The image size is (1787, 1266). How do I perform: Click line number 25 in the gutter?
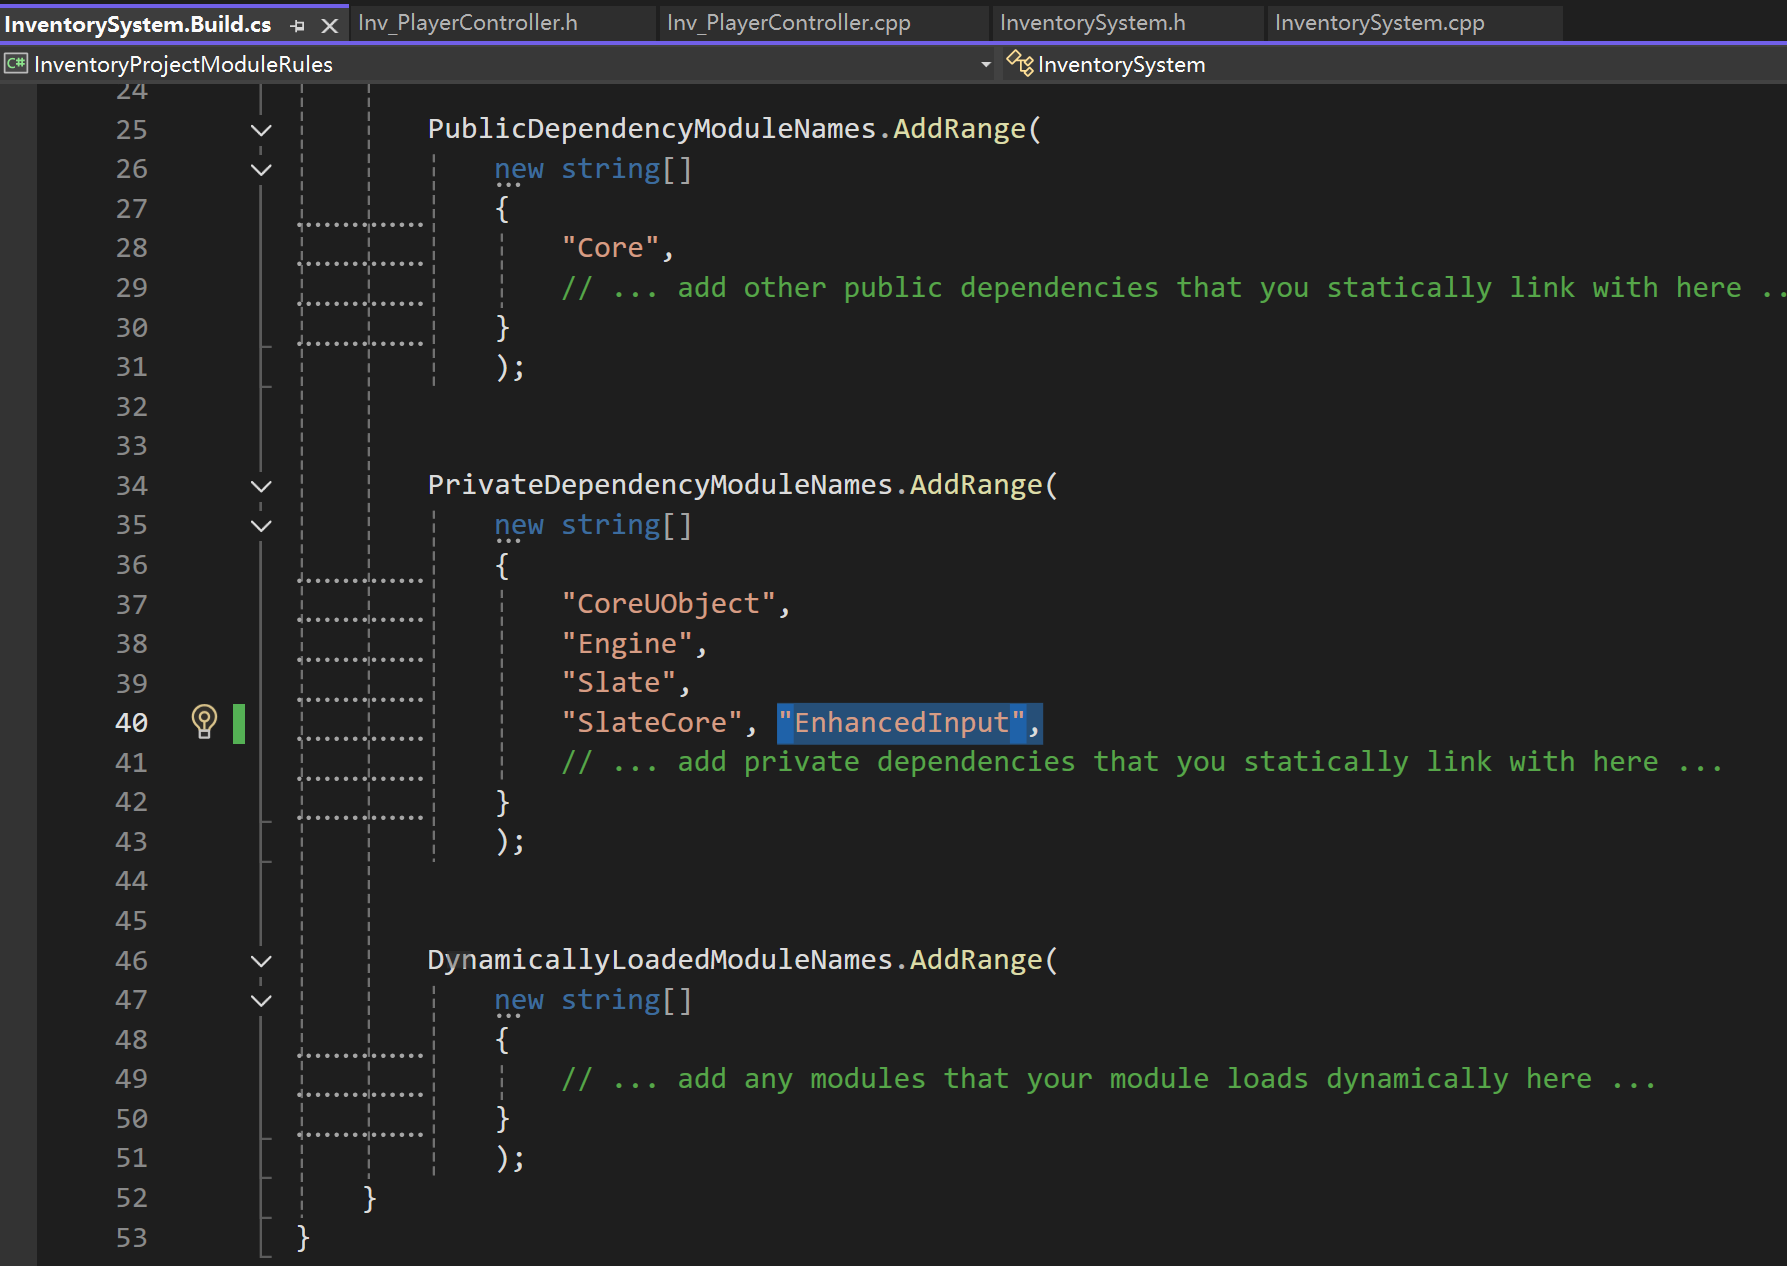[131, 130]
